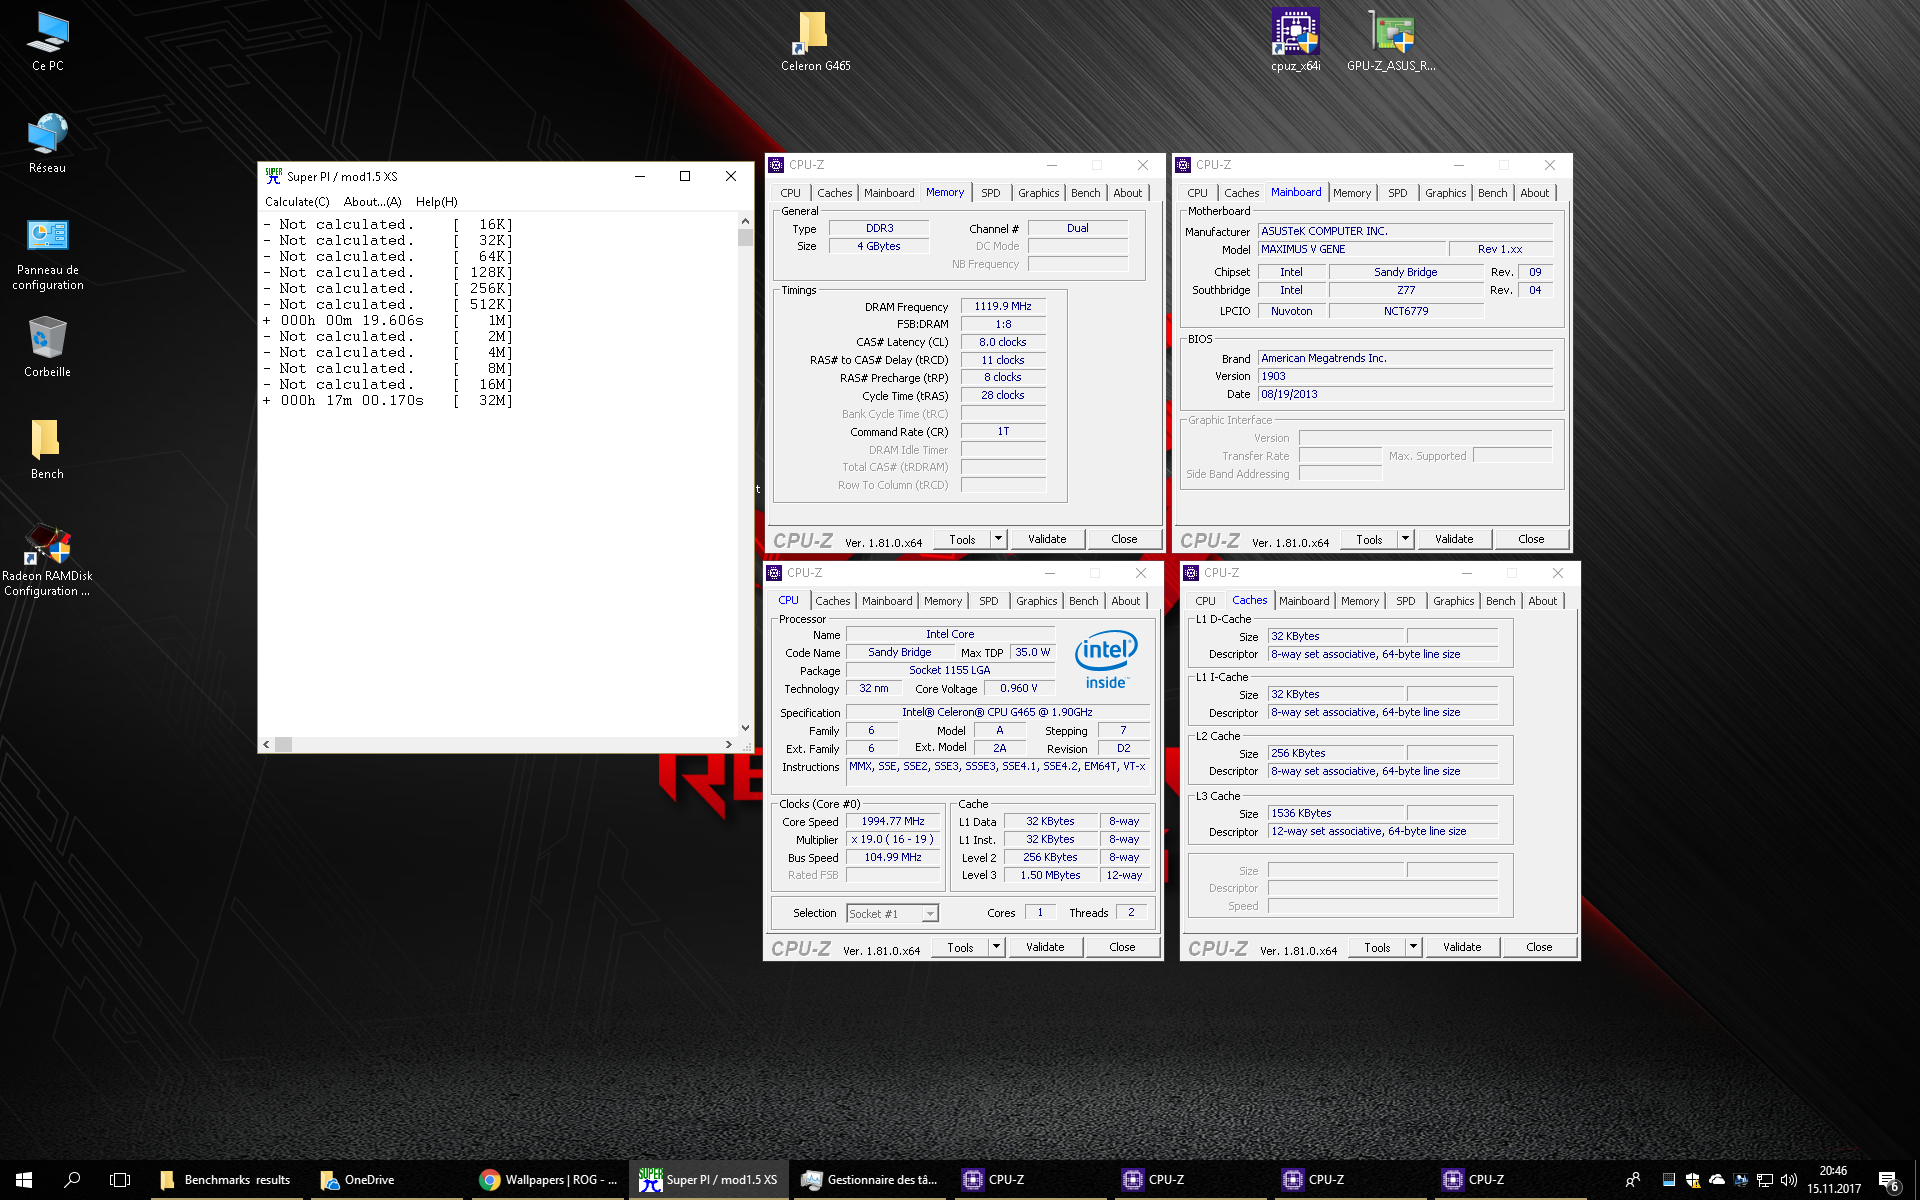Open taskbar search icon
1920x1200 pixels.
72,1180
